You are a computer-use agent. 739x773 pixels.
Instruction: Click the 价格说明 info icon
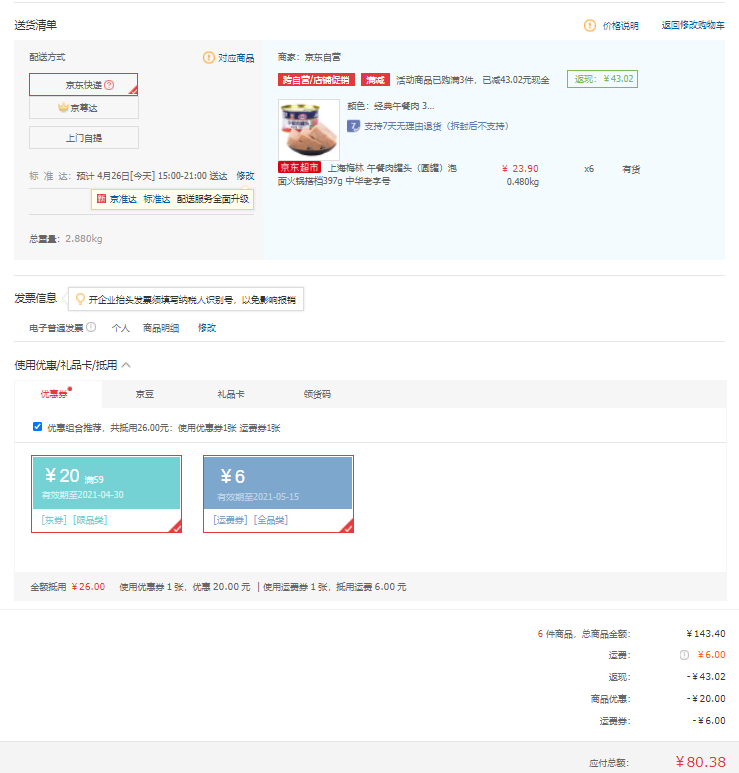click(590, 25)
